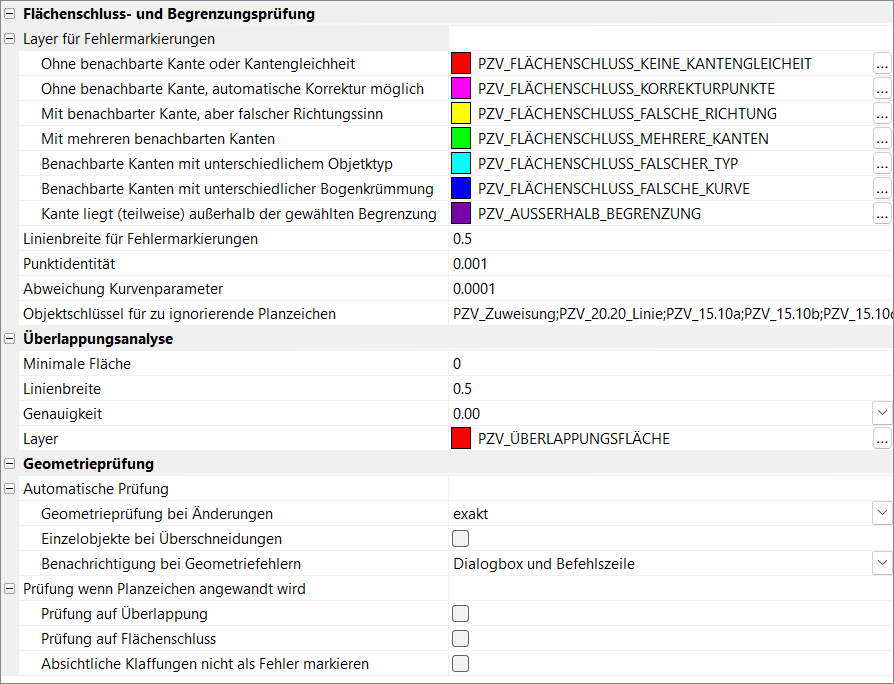This screenshot has width=894, height=684.
Task: Open layer picker for PZV_FLÄCHENSCHLUSS_MEHRERE_KANTEN
Action: click(881, 139)
